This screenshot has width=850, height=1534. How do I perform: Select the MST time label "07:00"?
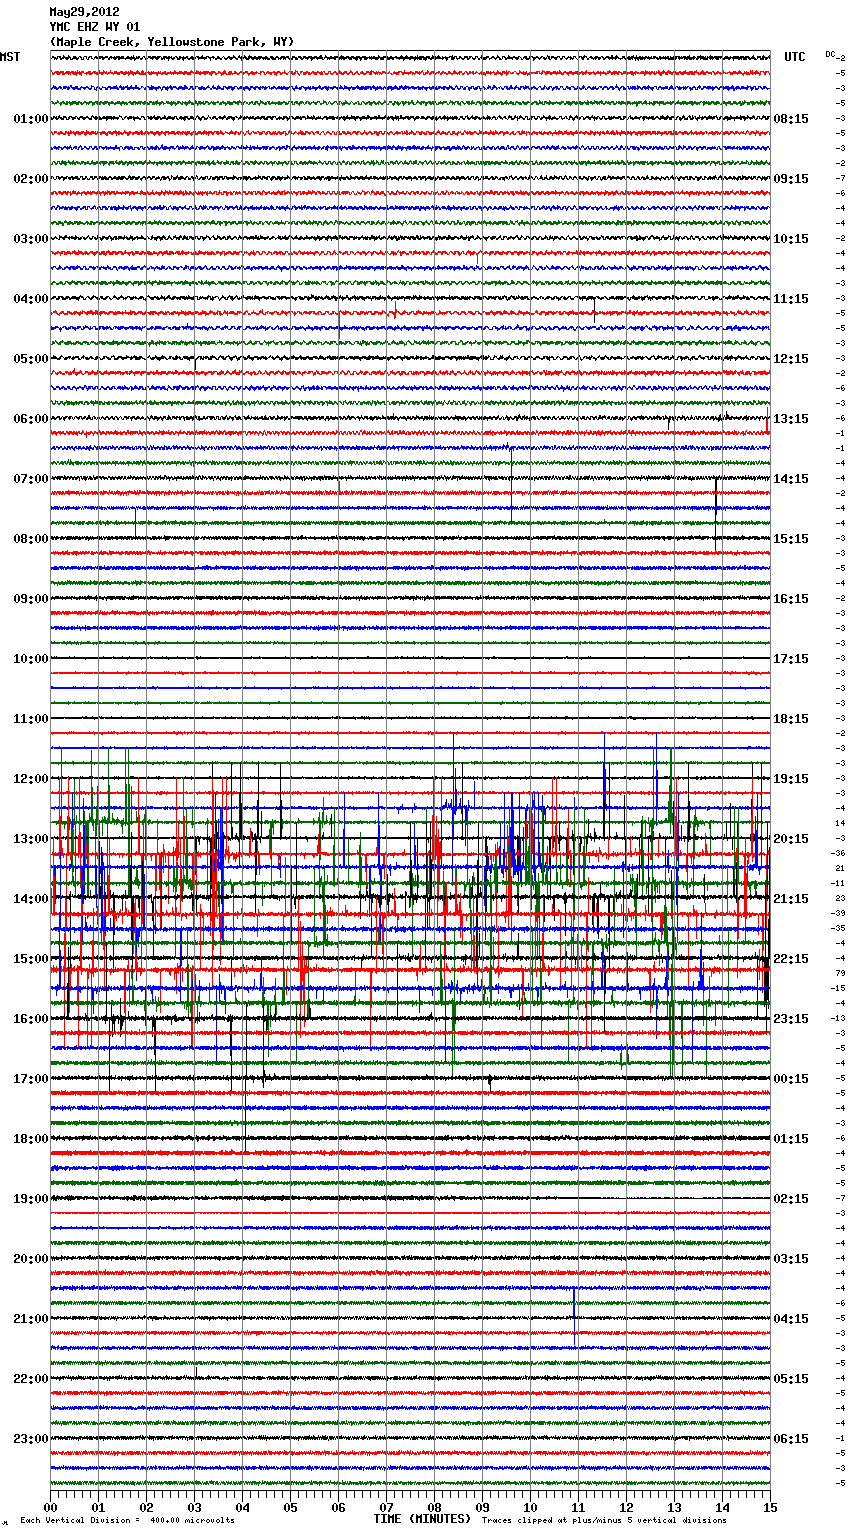click(x=31, y=479)
